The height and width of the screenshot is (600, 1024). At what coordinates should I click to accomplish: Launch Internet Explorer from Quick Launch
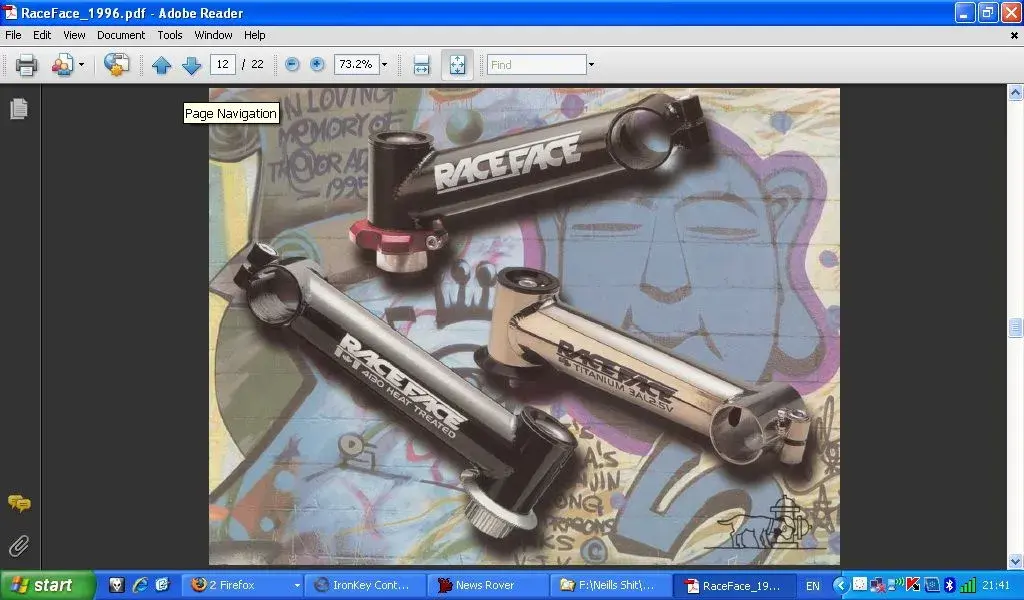pyautogui.click(x=140, y=585)
